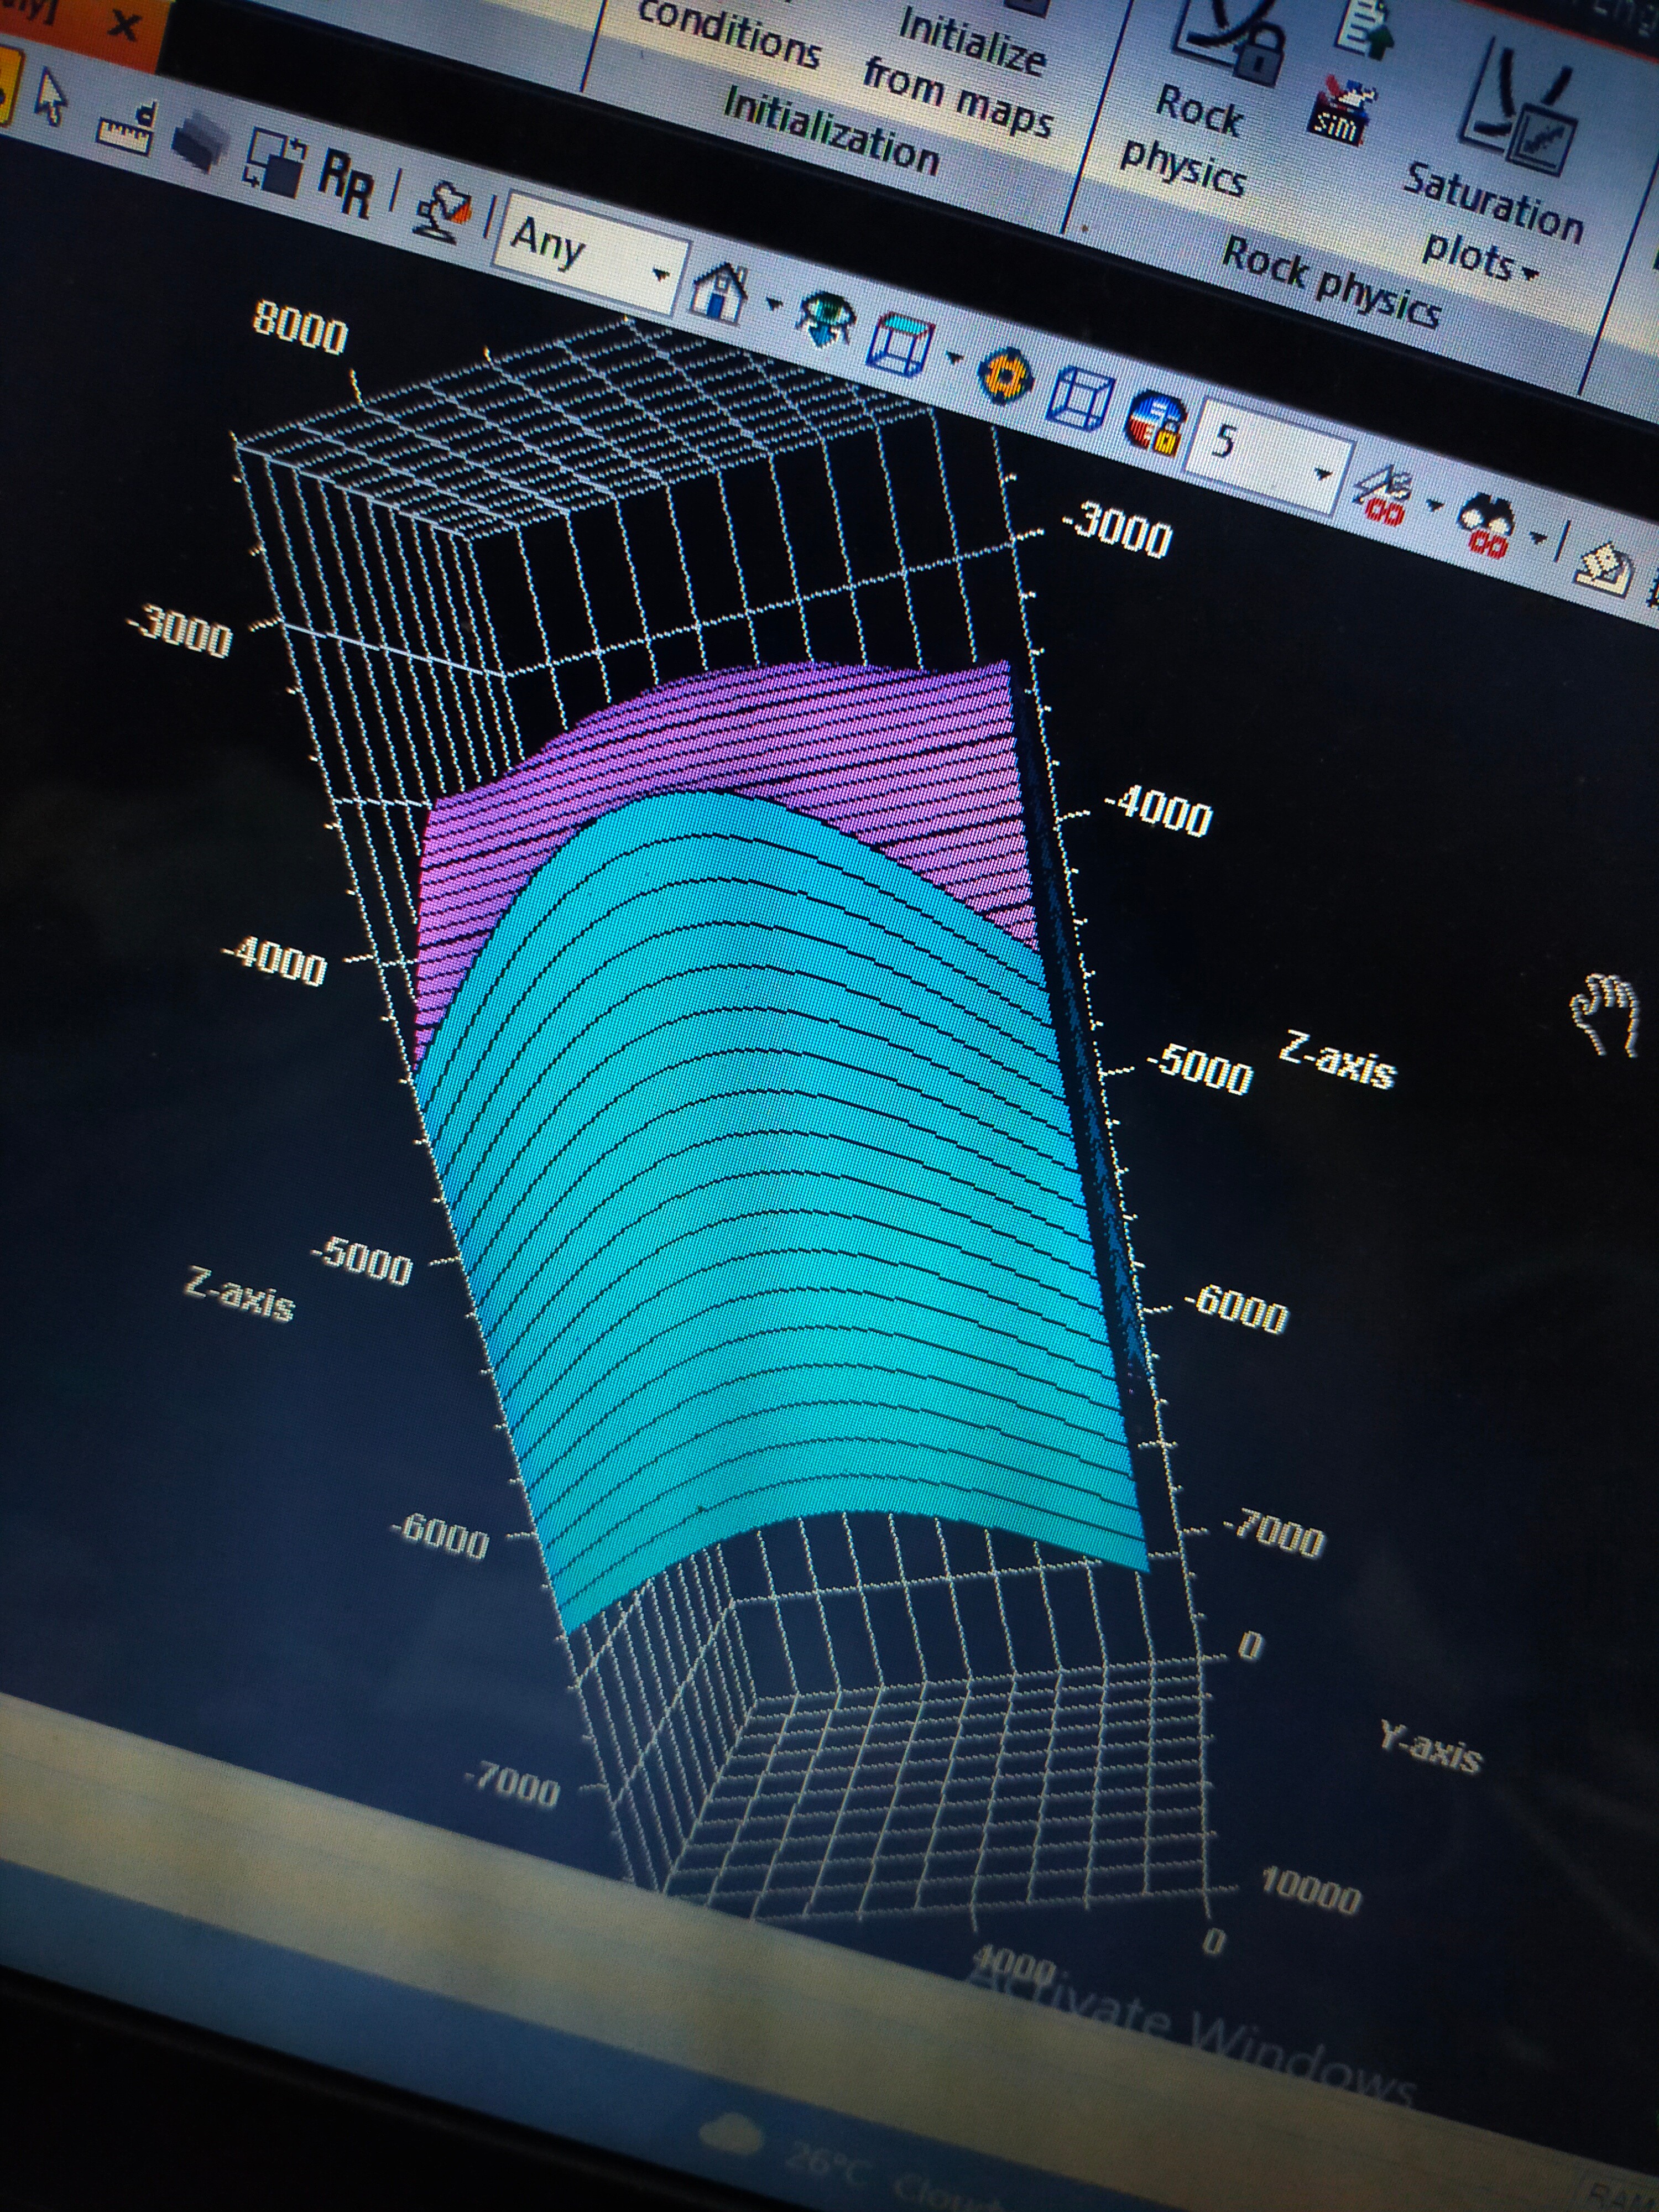1659x2212 pixels.
Task: Click the cube with cyan top icon
Action: pos(902,345)
